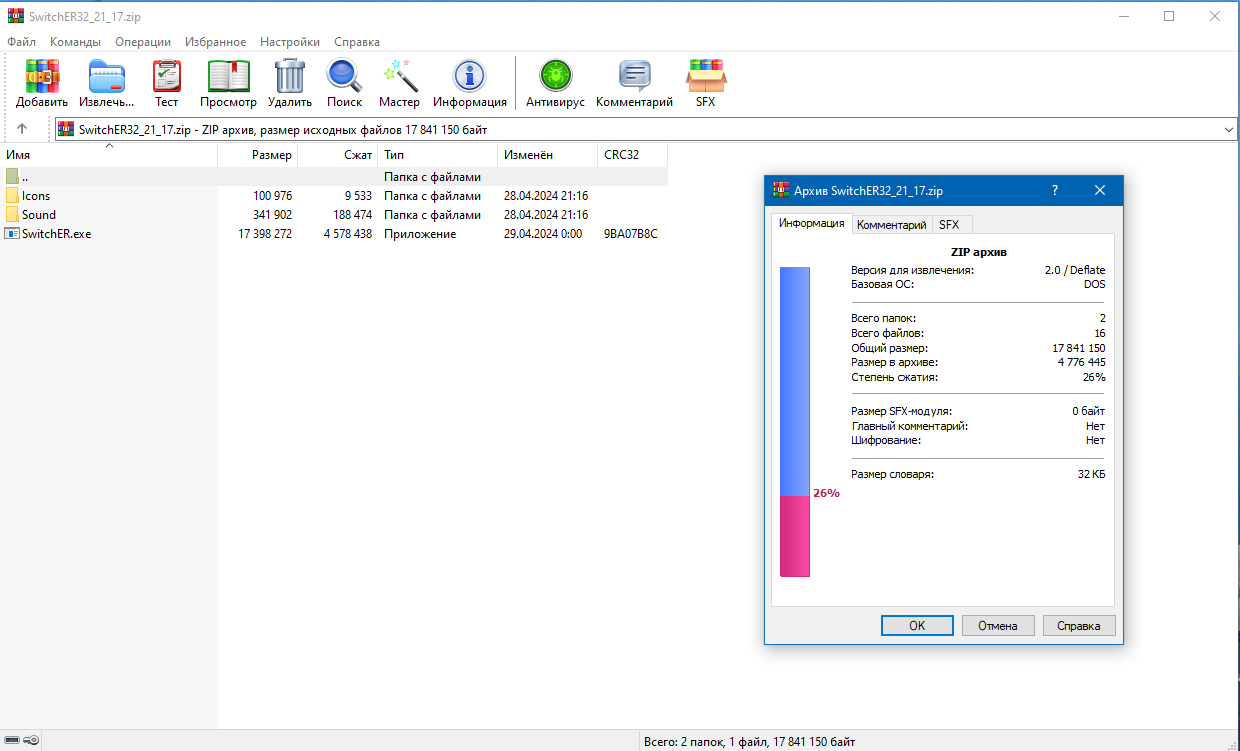Click the Размер словаря 32 КБ value
Viewport: 1240px width, 751px height.
1091,474
